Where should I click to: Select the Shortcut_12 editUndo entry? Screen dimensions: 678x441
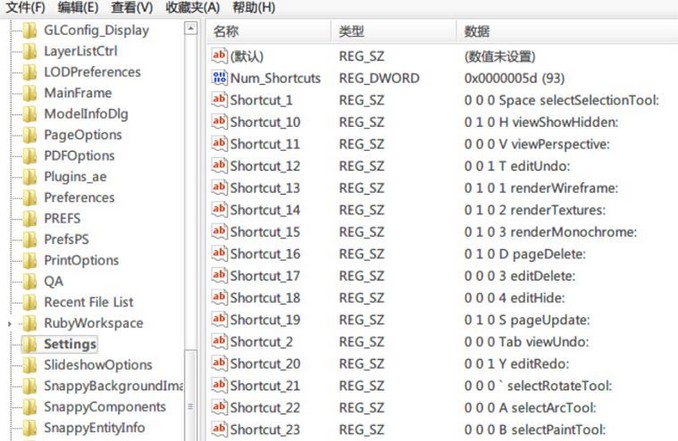point(265,166)
